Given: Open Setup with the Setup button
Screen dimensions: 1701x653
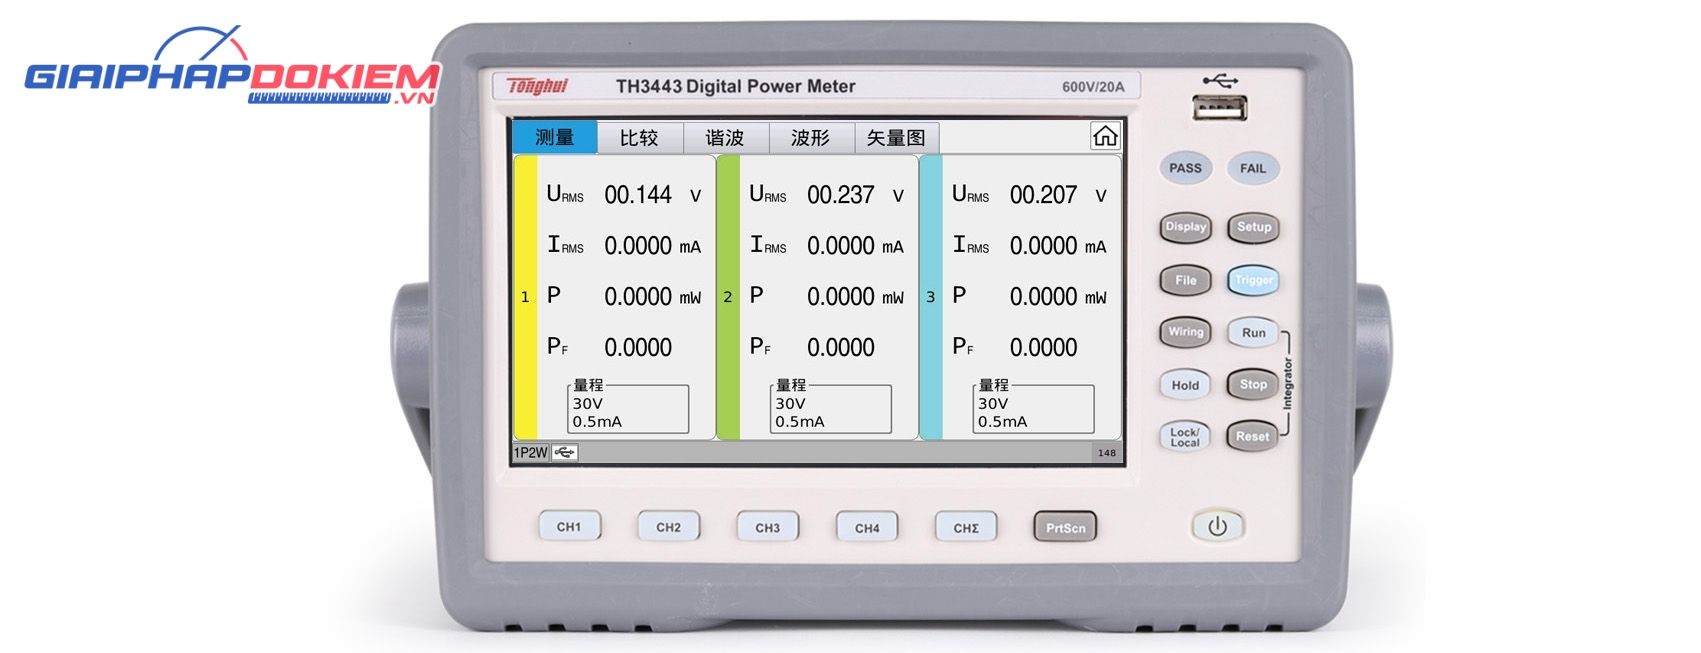Looking at the screenshot, I should tap(1254, 227).
